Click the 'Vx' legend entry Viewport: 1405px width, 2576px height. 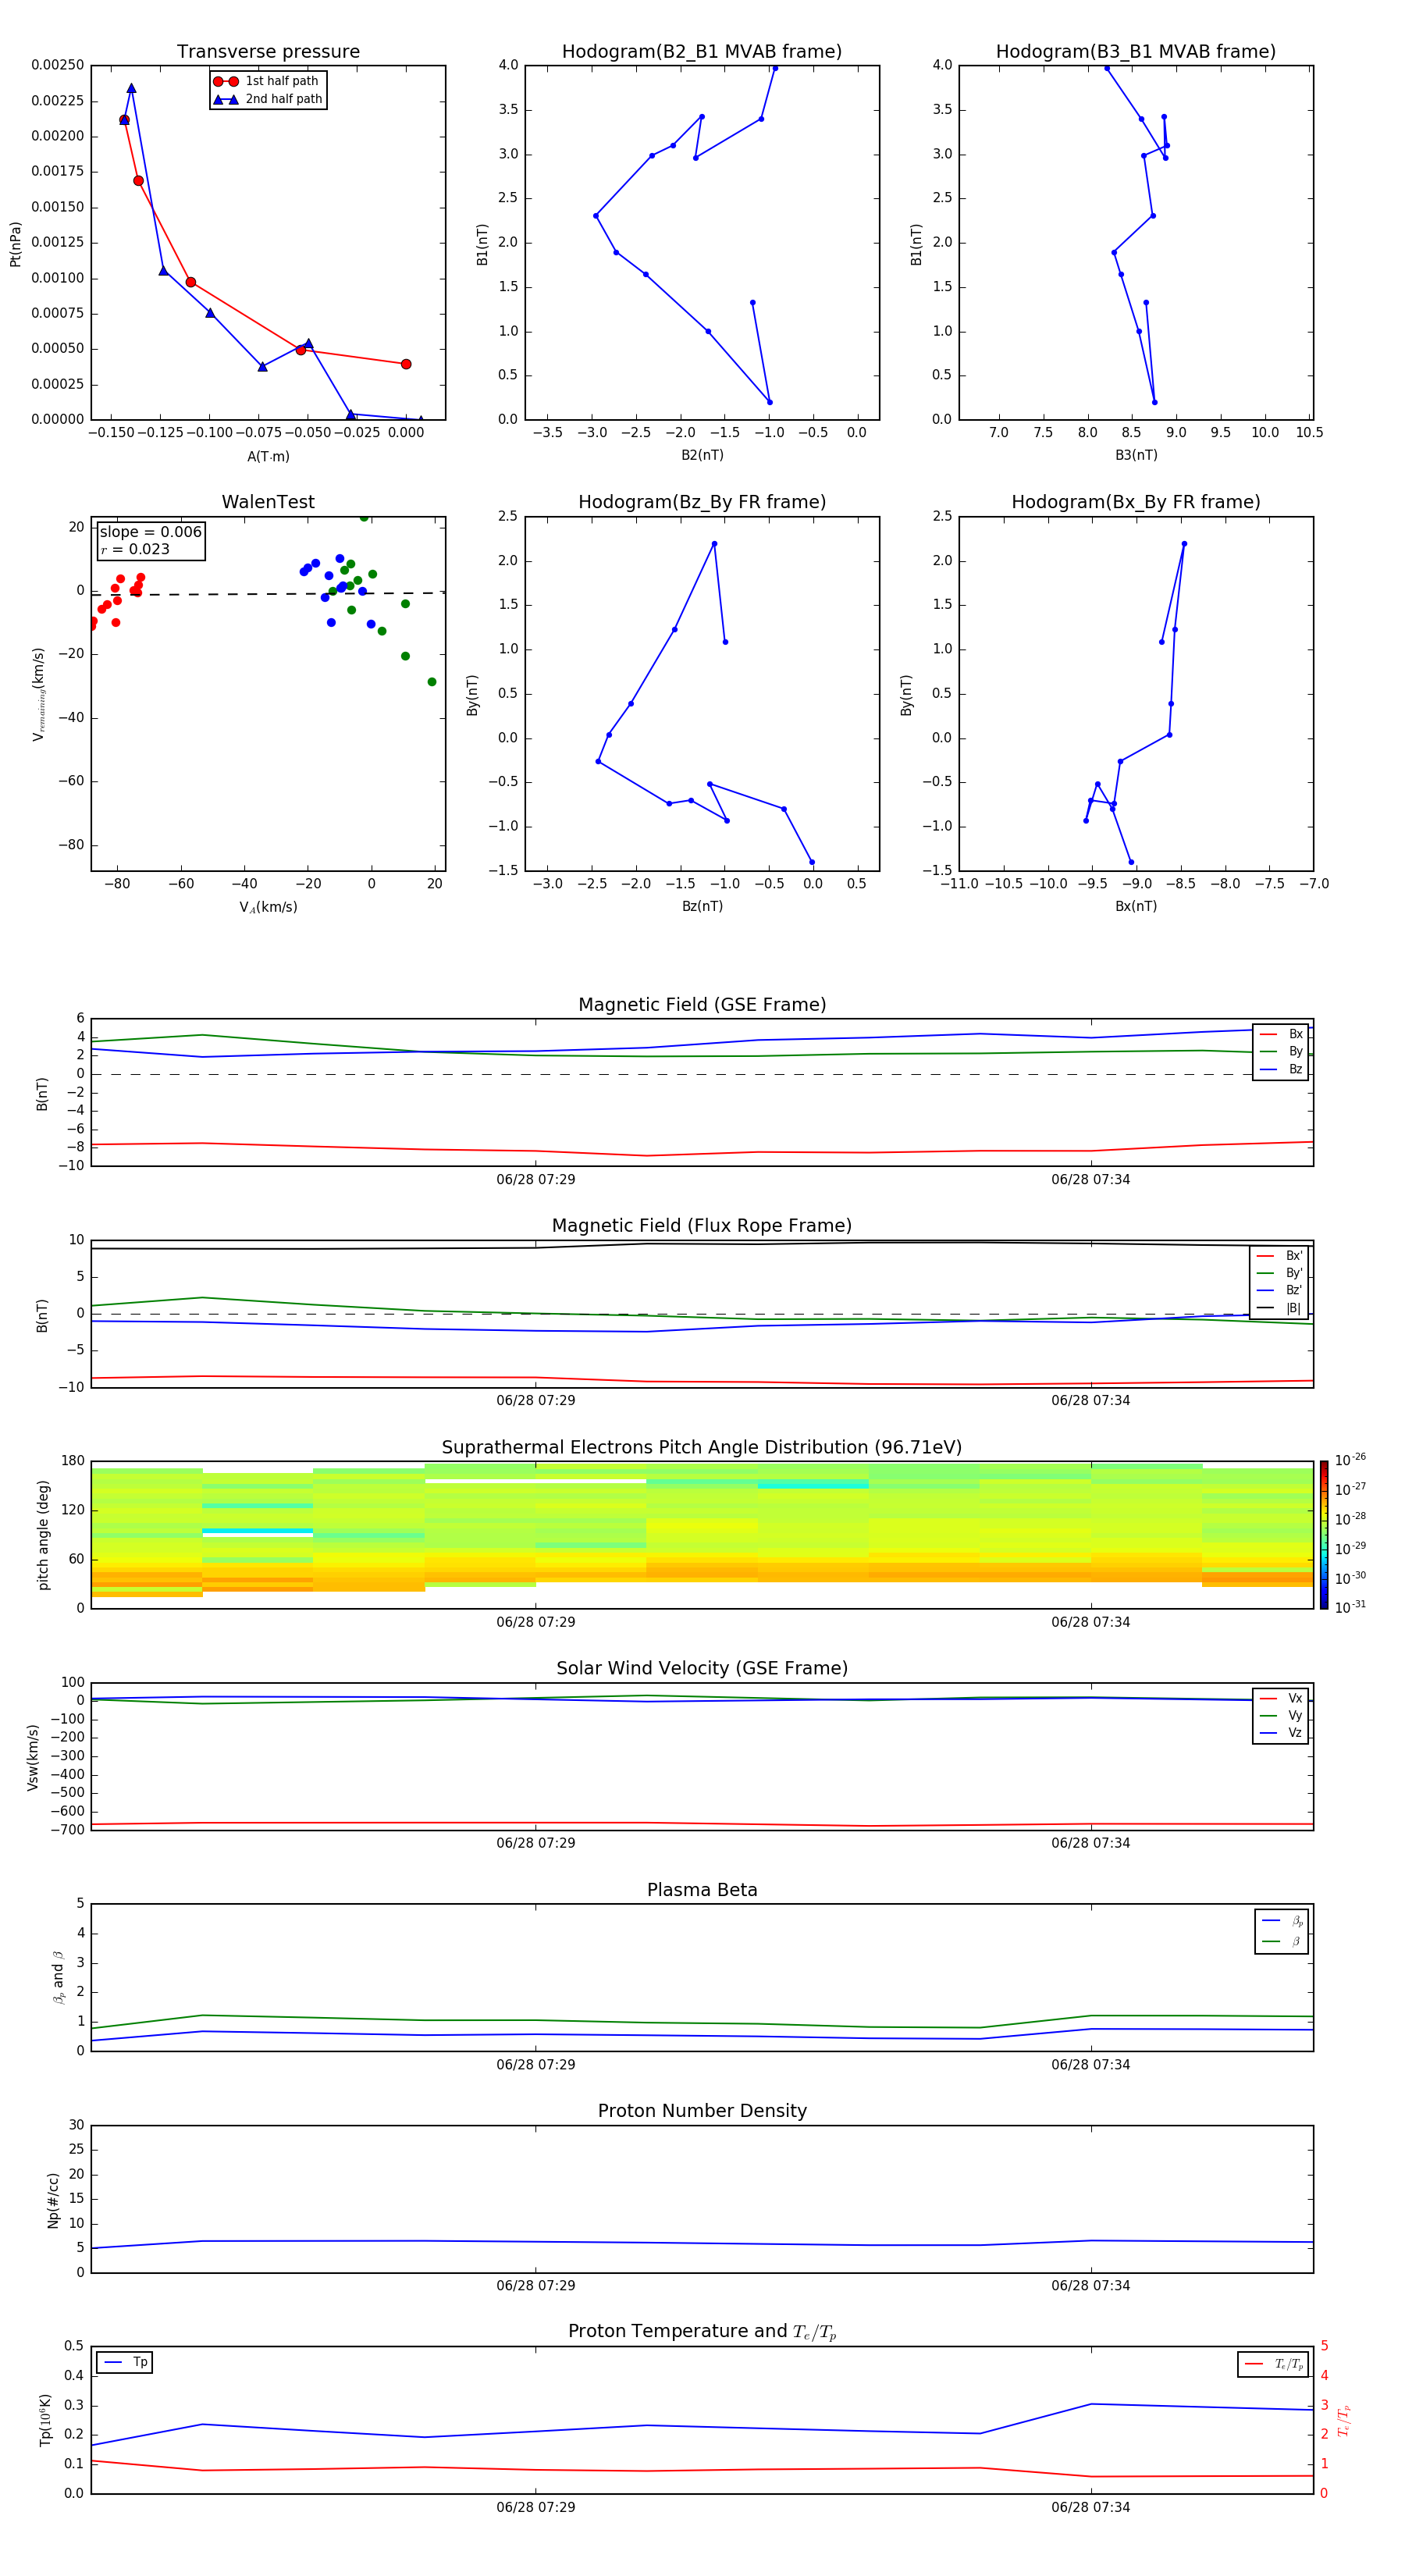click(x=1281, y=1698)
